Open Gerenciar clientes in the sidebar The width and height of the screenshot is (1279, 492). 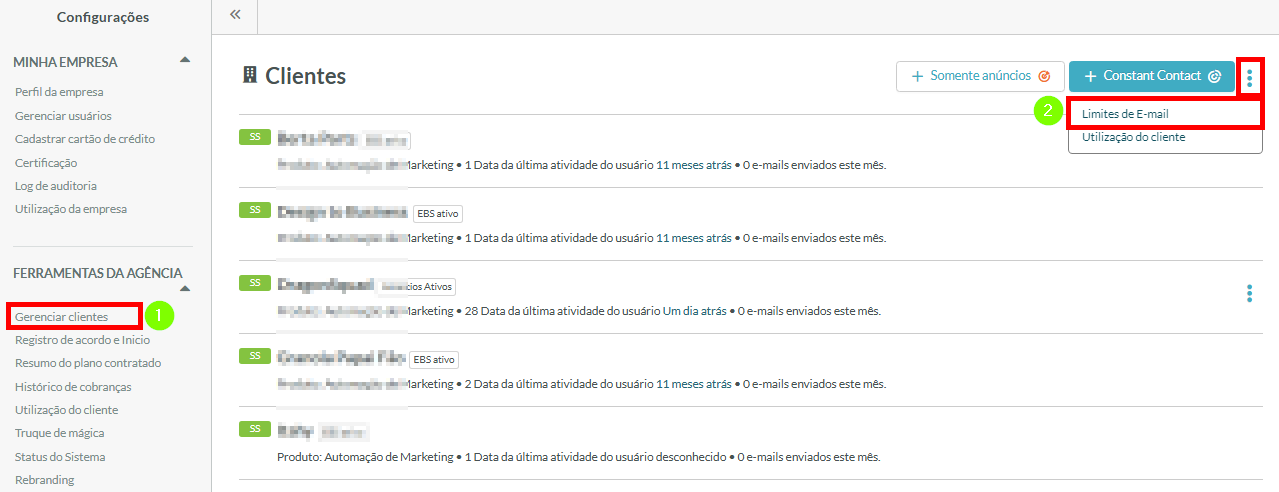pyautogui.click(x=61, y=317)
